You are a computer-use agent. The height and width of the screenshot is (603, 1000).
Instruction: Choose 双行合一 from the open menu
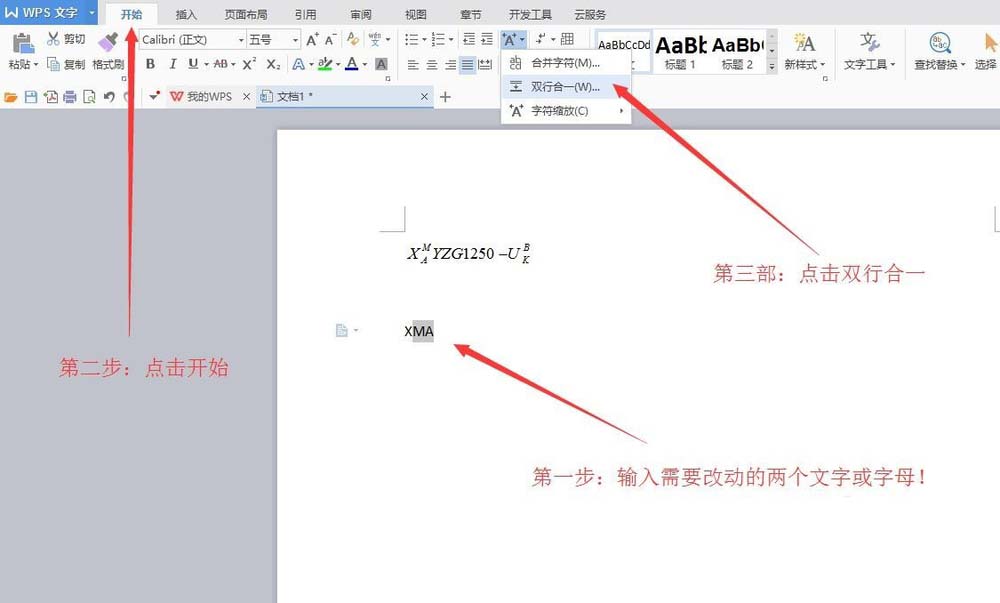[565, 86]
